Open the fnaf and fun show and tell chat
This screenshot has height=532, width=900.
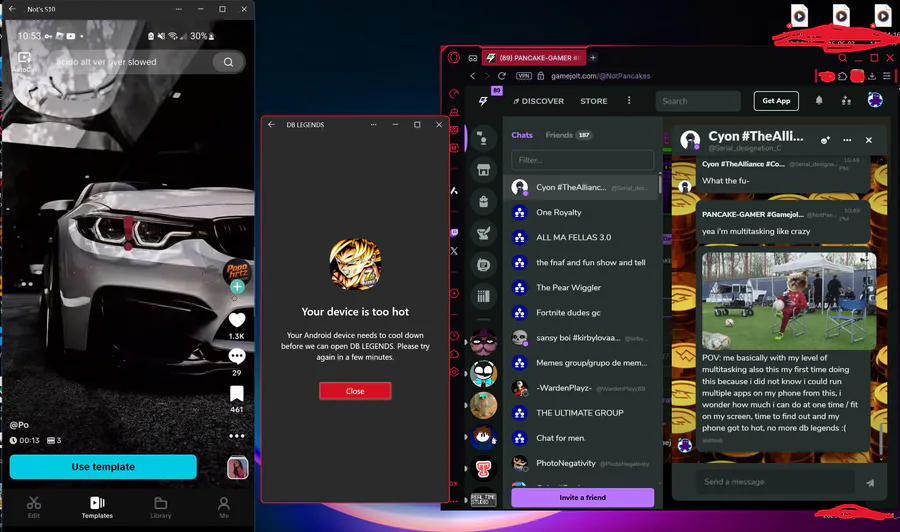click(x=580, y=262)
